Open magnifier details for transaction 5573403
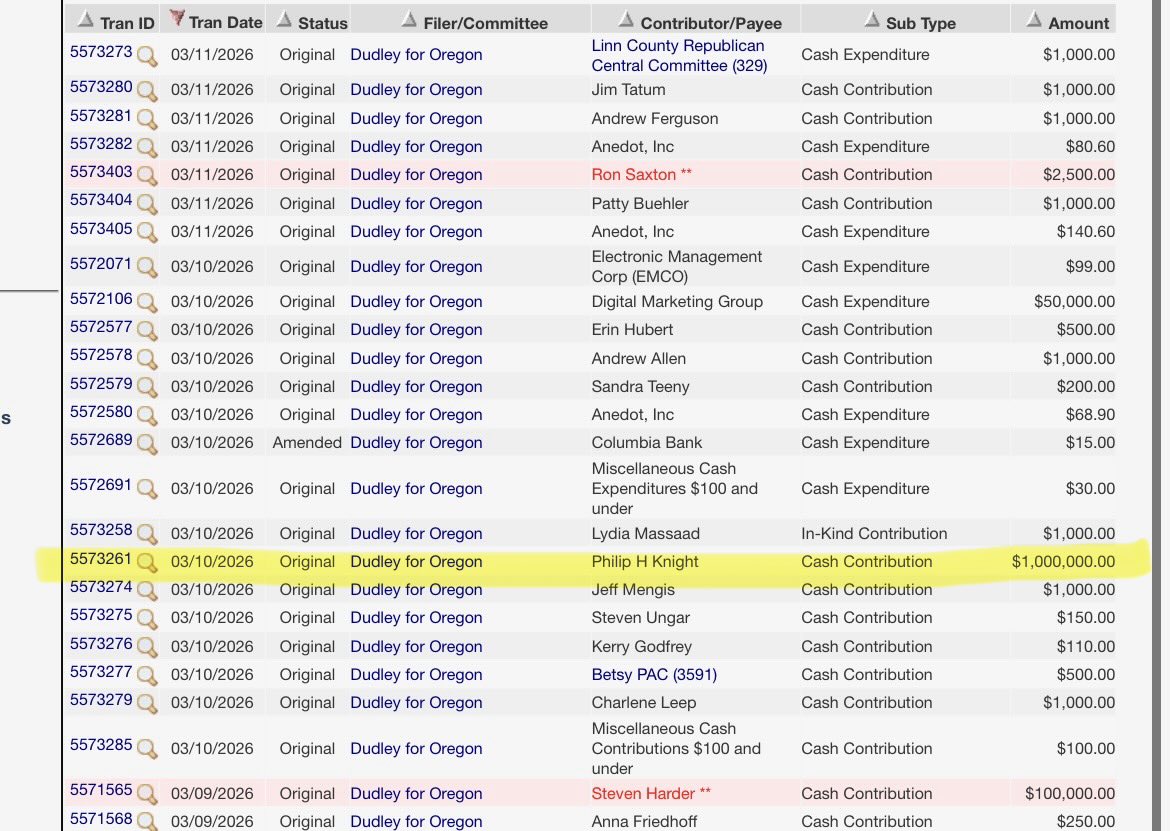1170x831 pixels. (147, 176)
